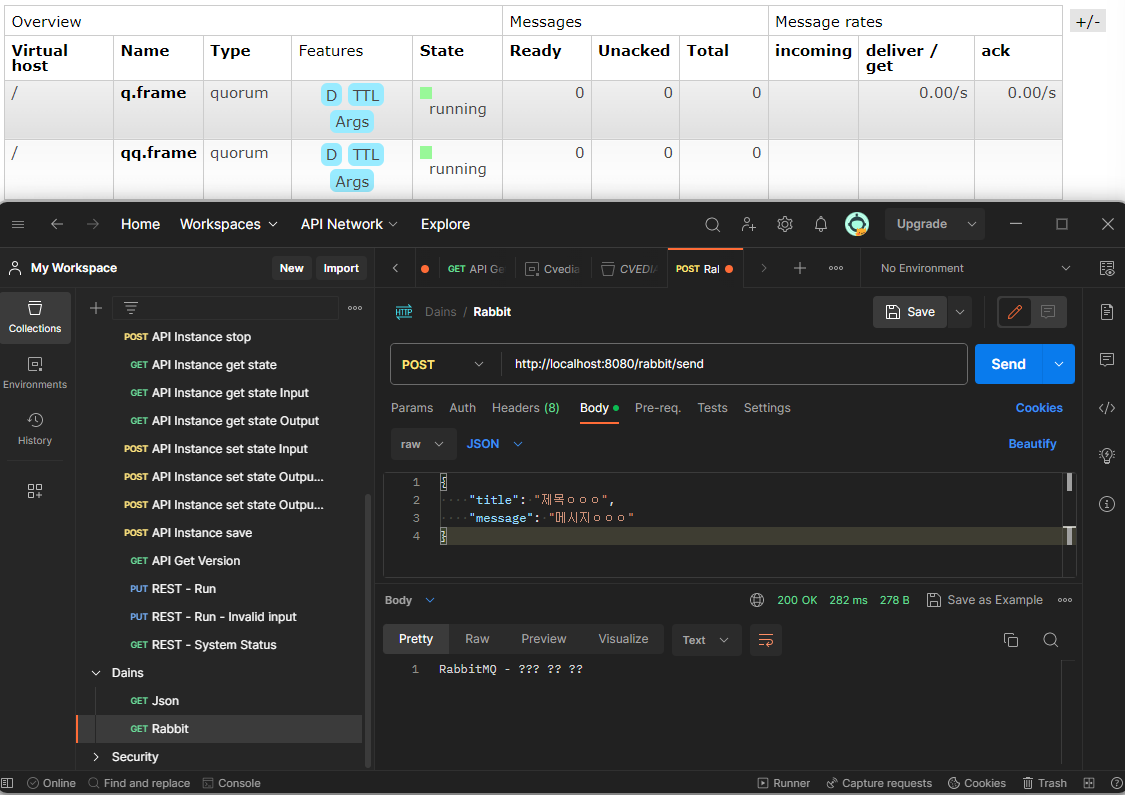Image resolution: width=1125 pixels, height=795 pixels.
Task: Open the Workspaces dropdown
Action: pos(228,225)
